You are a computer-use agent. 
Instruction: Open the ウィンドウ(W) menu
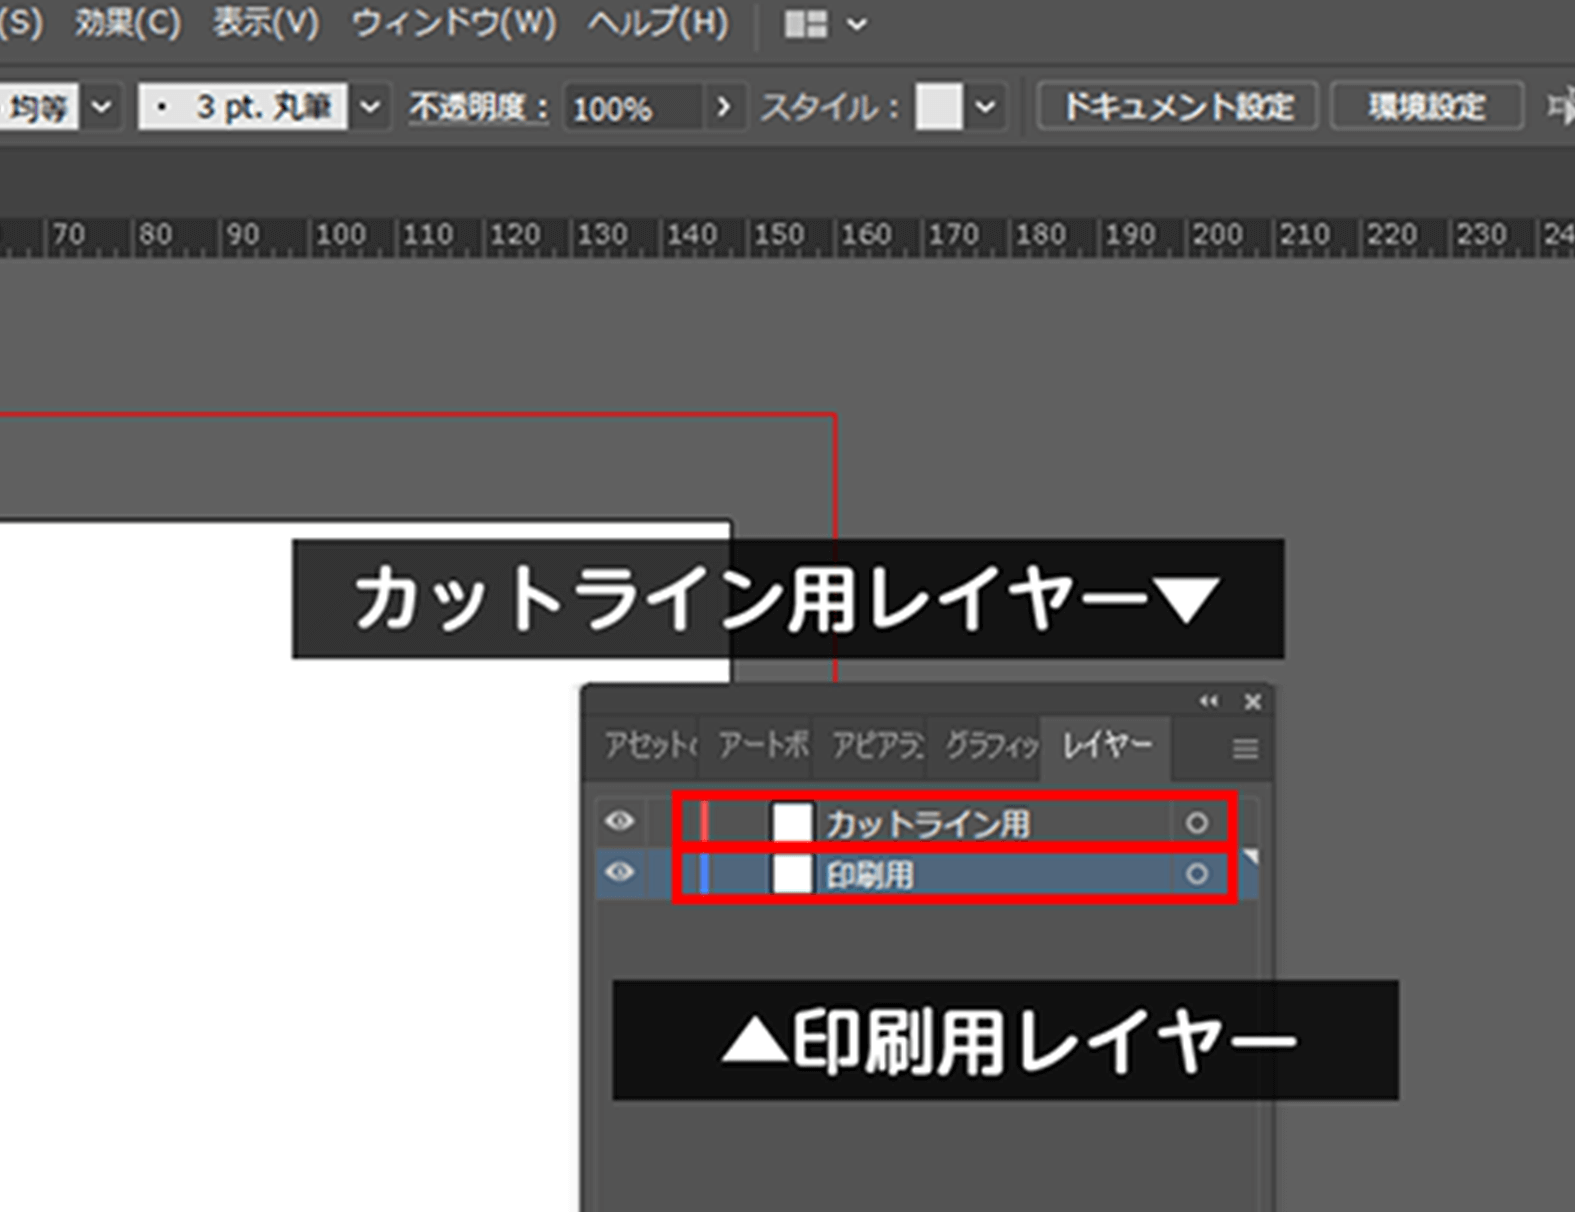pos(453,23)
